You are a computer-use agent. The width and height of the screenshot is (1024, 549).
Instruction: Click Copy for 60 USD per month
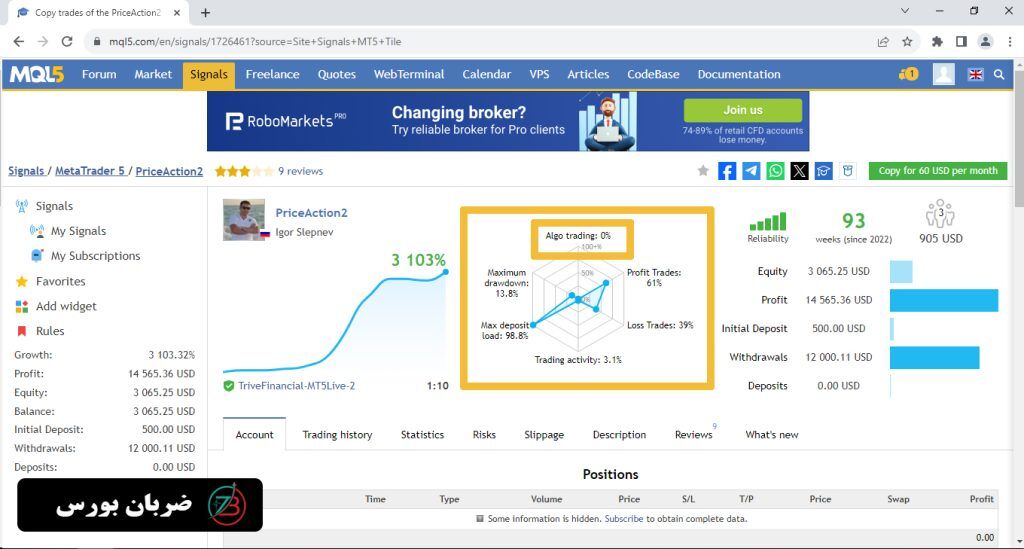938,171
